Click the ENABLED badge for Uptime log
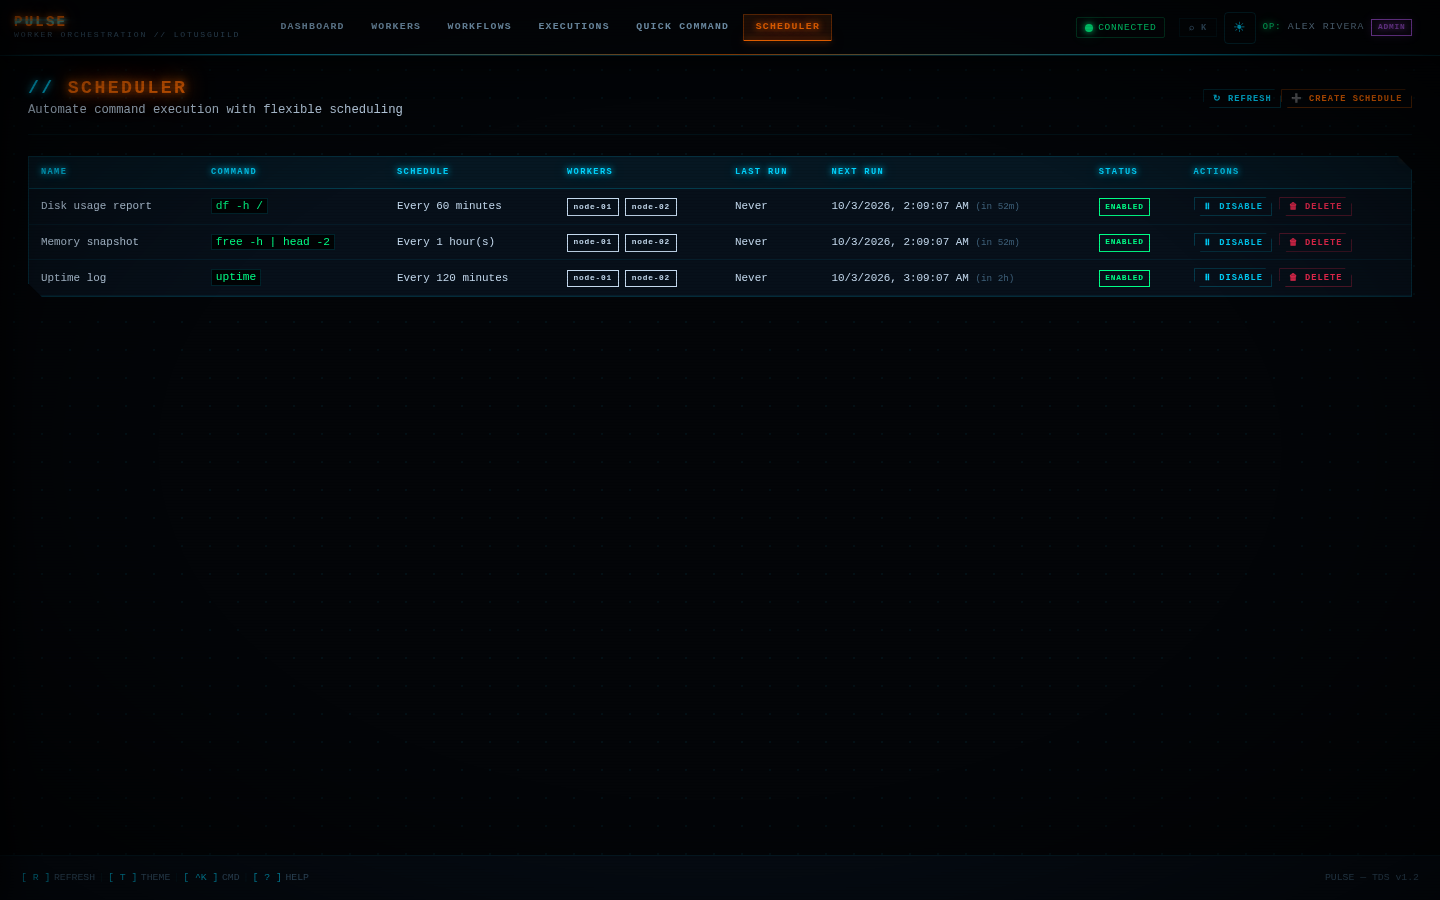 1124,278
